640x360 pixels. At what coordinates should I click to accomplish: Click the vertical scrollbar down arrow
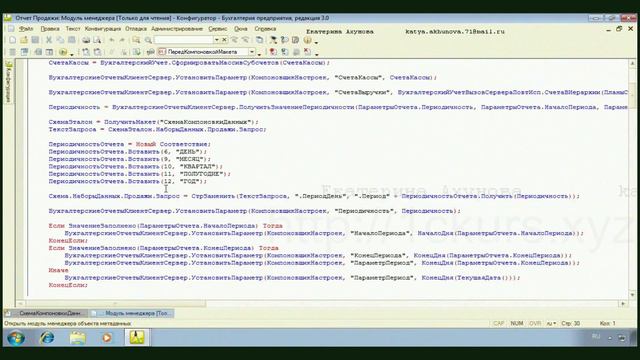632,295
